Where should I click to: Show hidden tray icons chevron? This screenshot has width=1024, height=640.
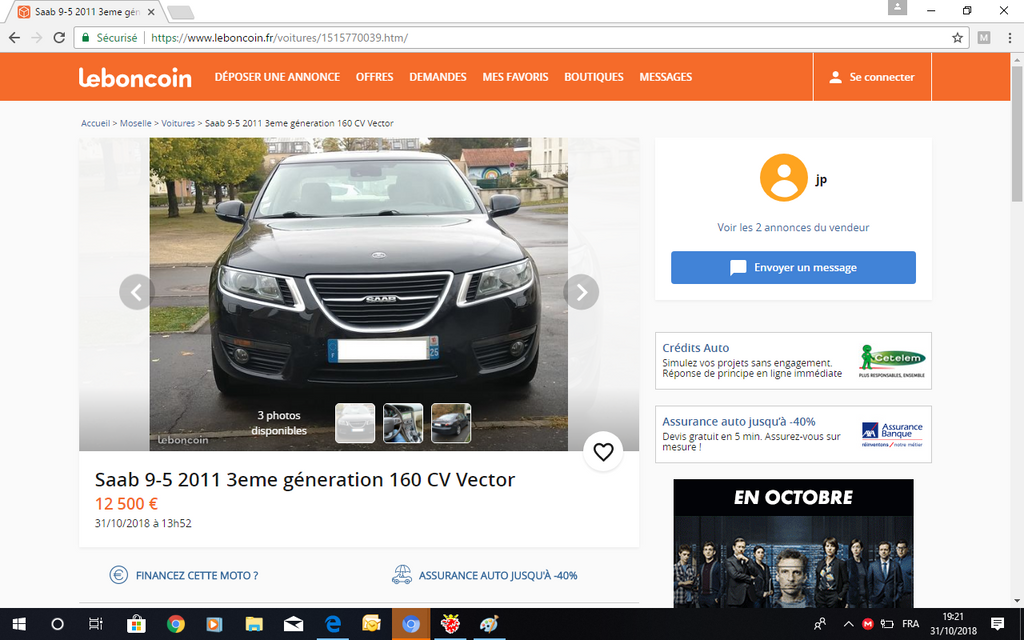tap(848, 624)
